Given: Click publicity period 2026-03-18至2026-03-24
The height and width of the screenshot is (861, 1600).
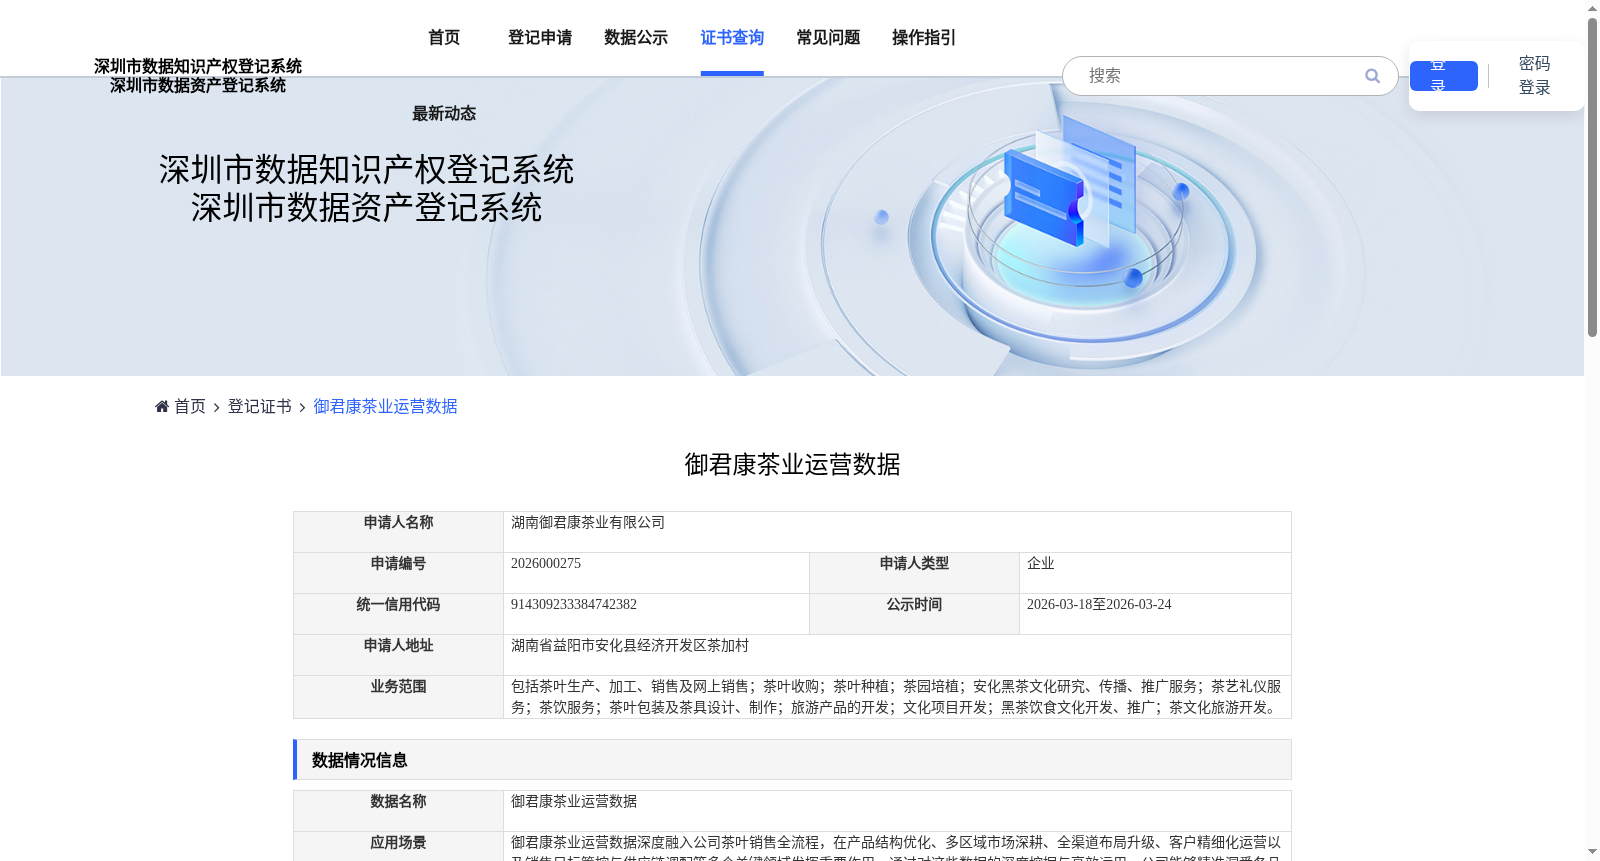Looking at the screenshot, I should click(1099, 605).
